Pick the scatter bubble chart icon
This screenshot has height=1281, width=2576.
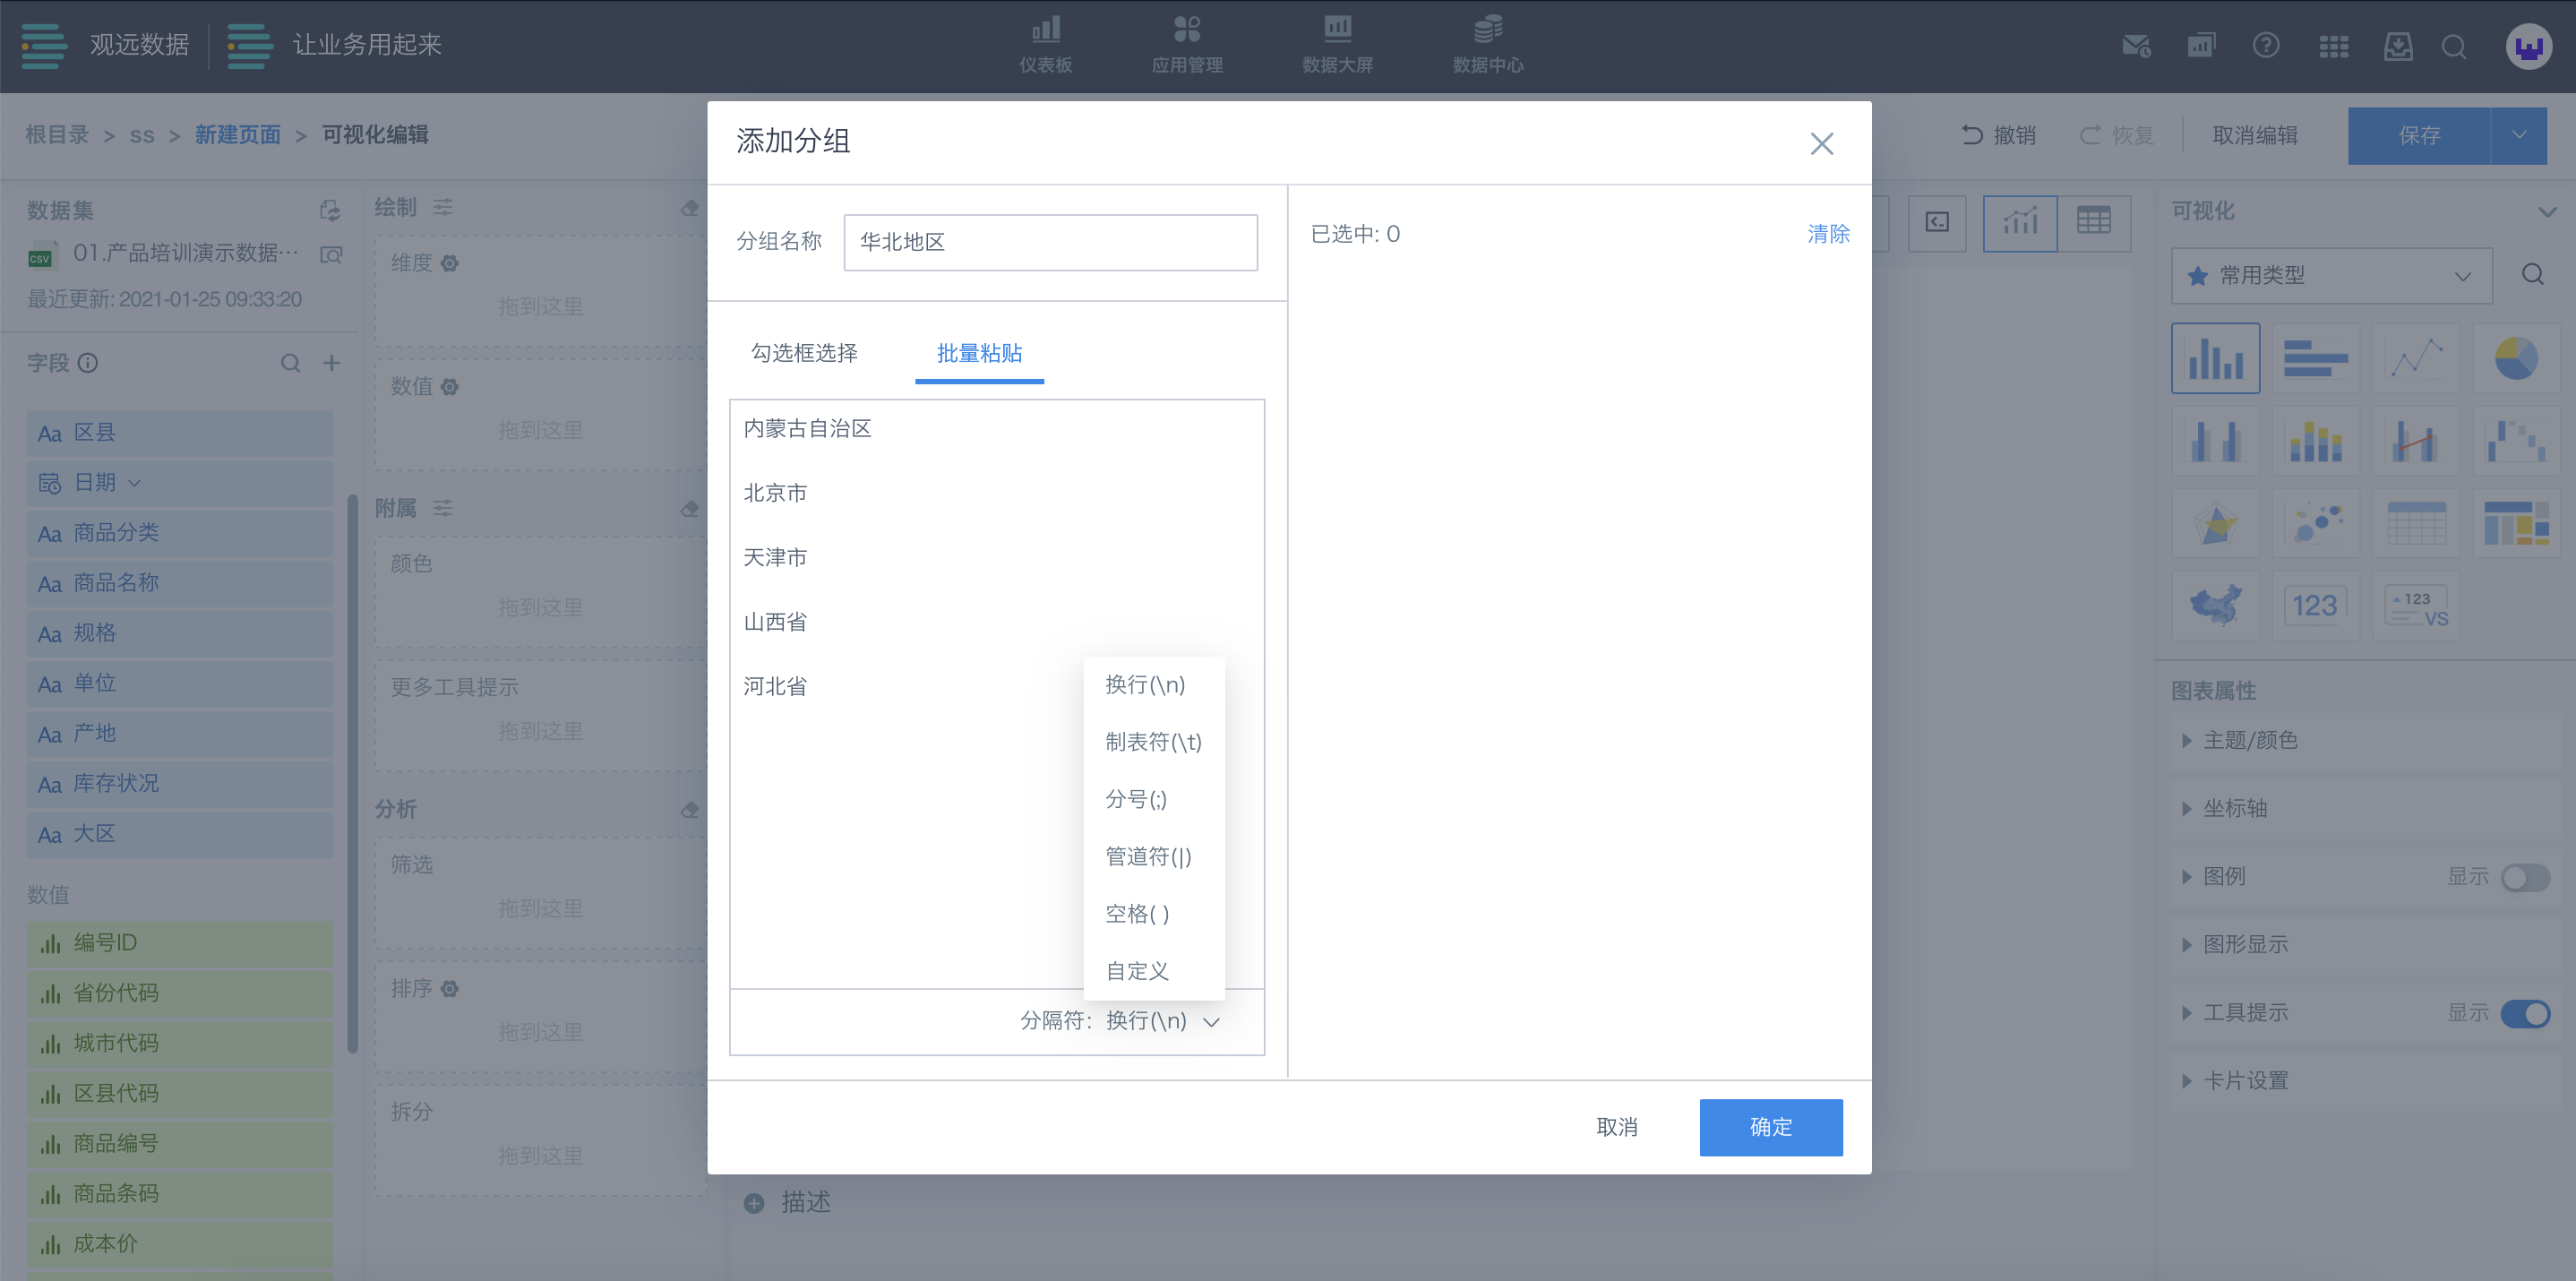2315,523
